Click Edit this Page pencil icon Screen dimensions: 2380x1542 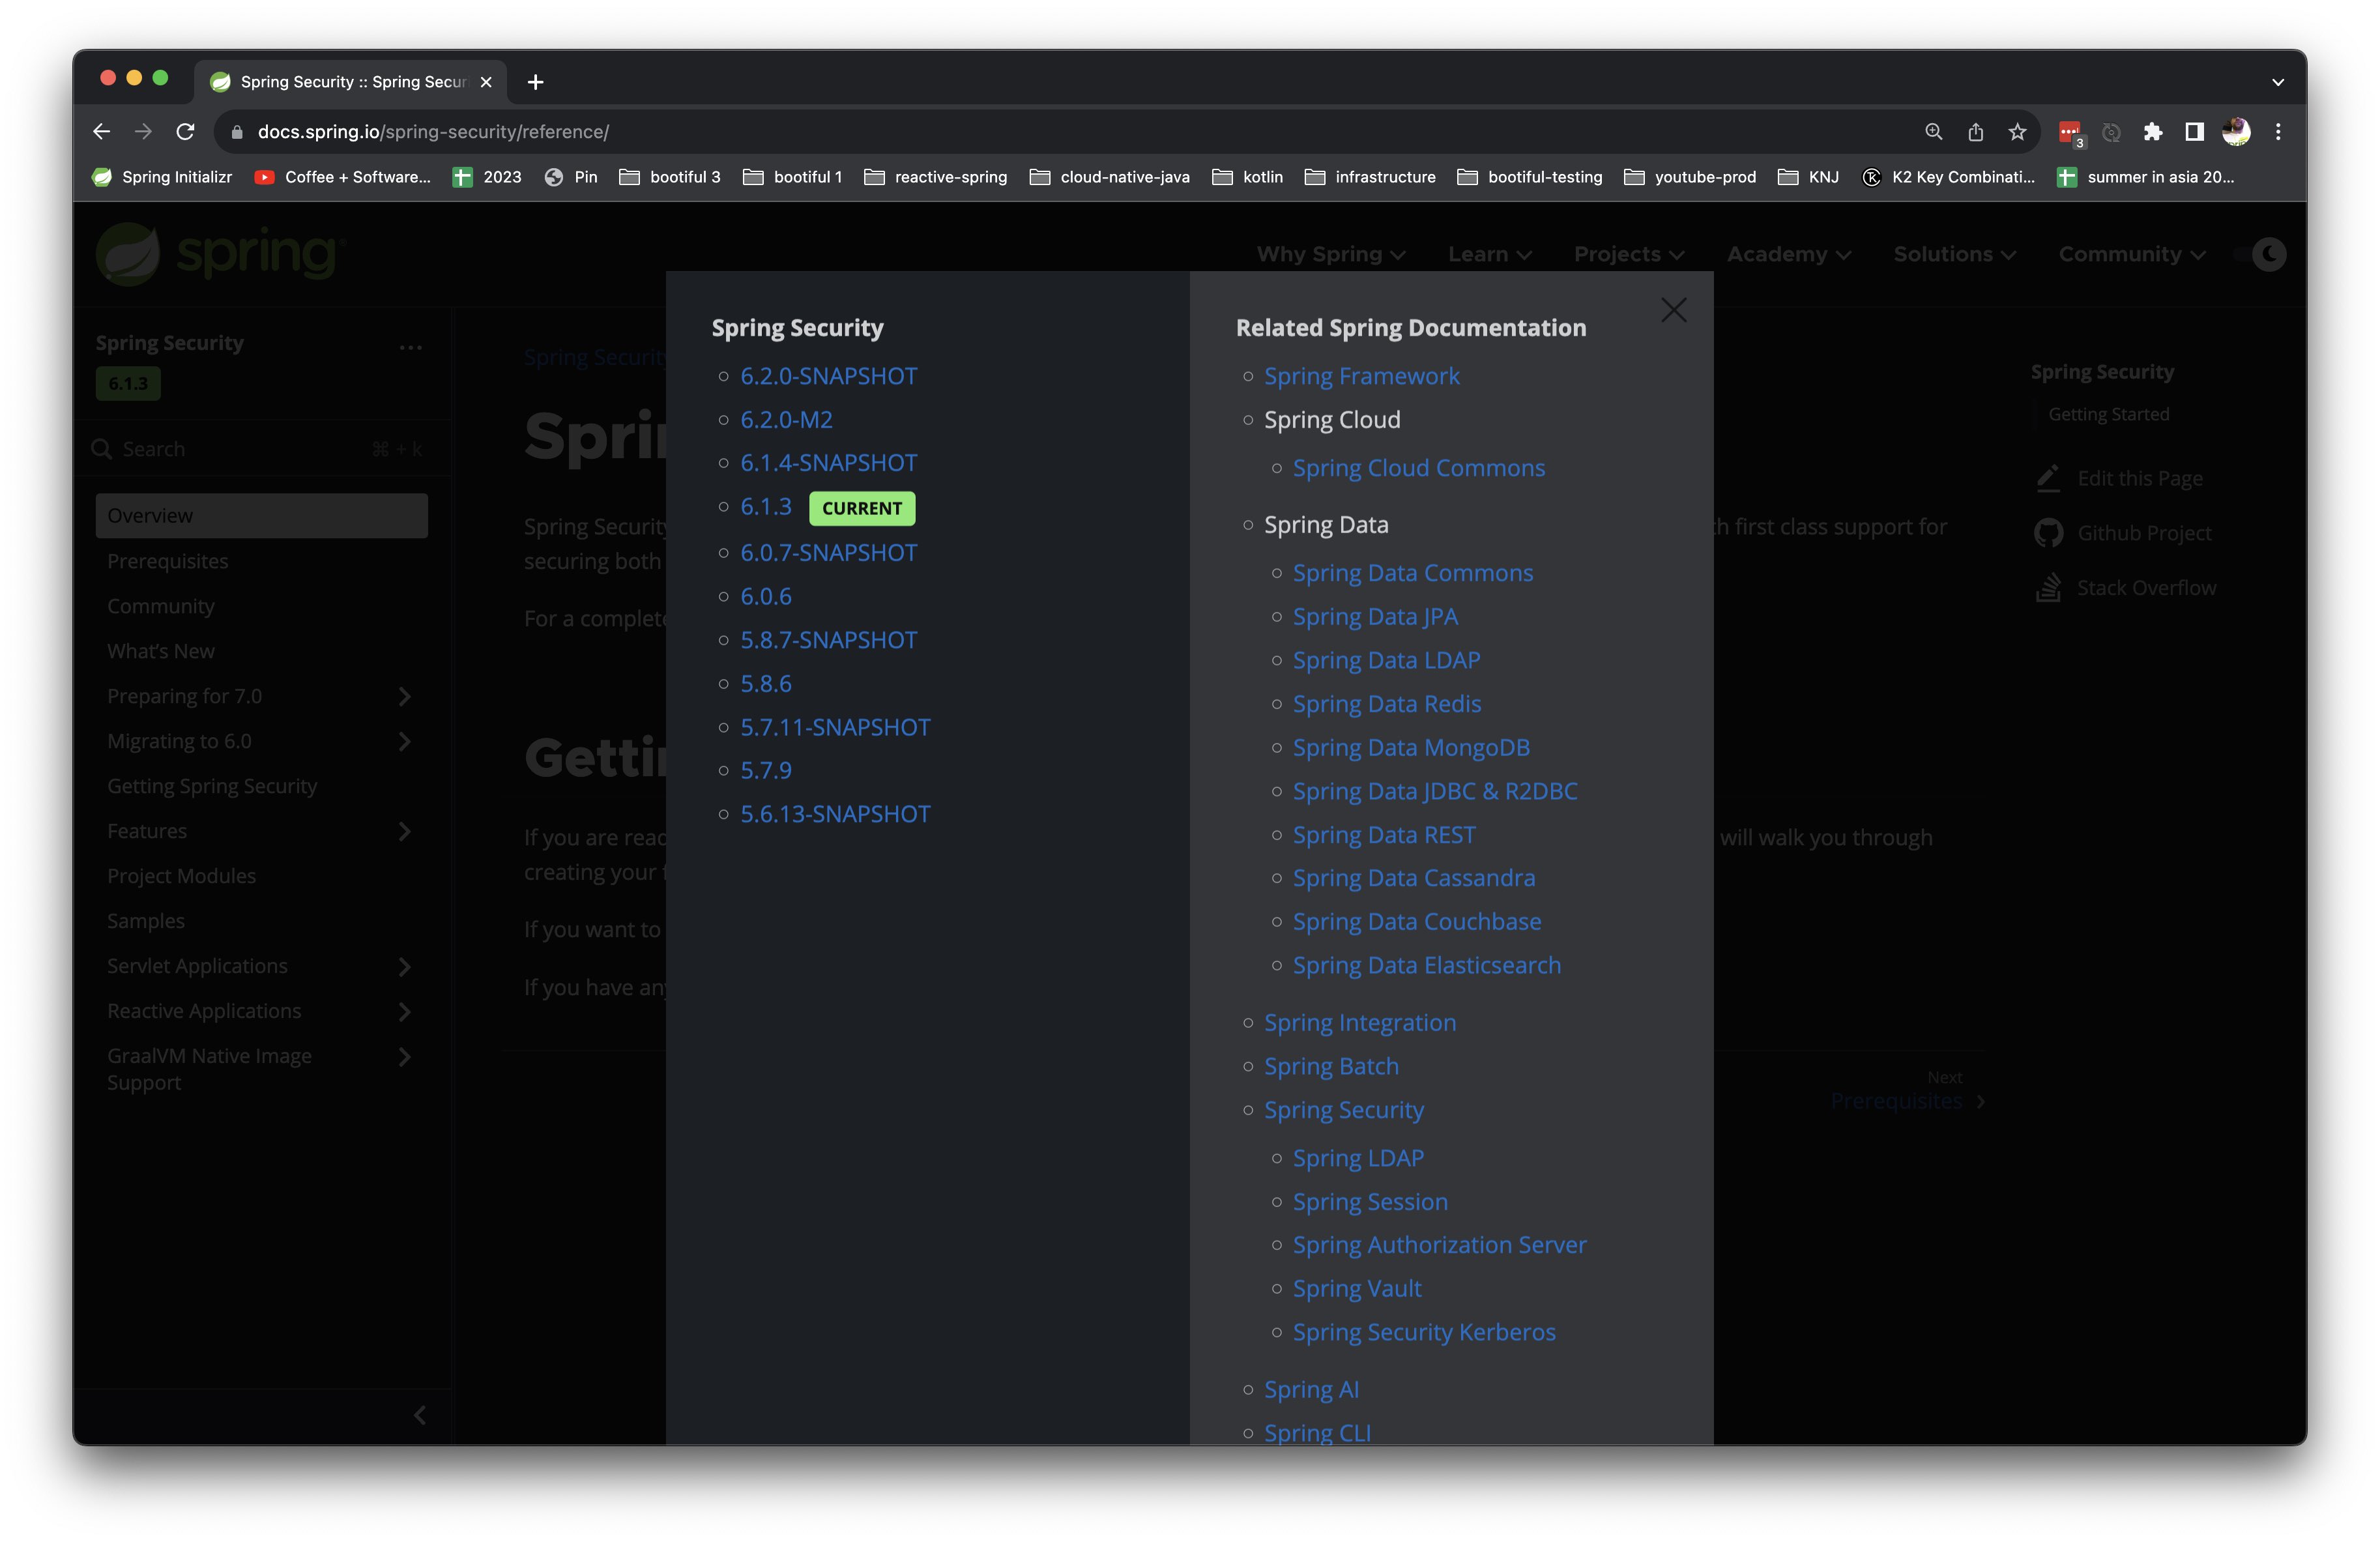[2048, 478]
